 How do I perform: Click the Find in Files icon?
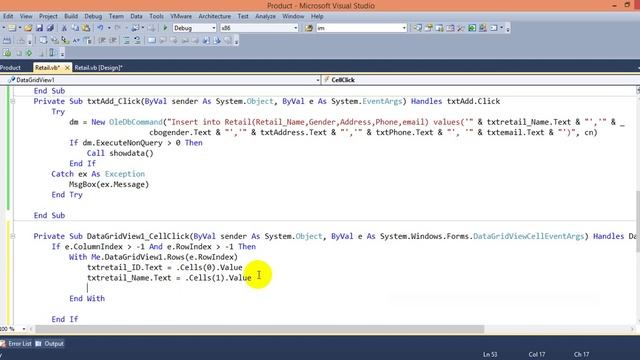coord(309,28)
